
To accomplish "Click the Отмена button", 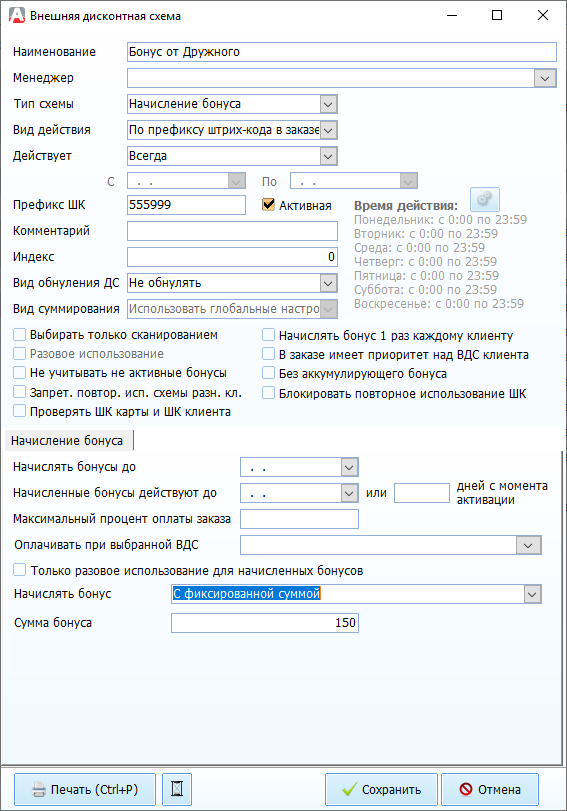I will [x=490, y=789].
